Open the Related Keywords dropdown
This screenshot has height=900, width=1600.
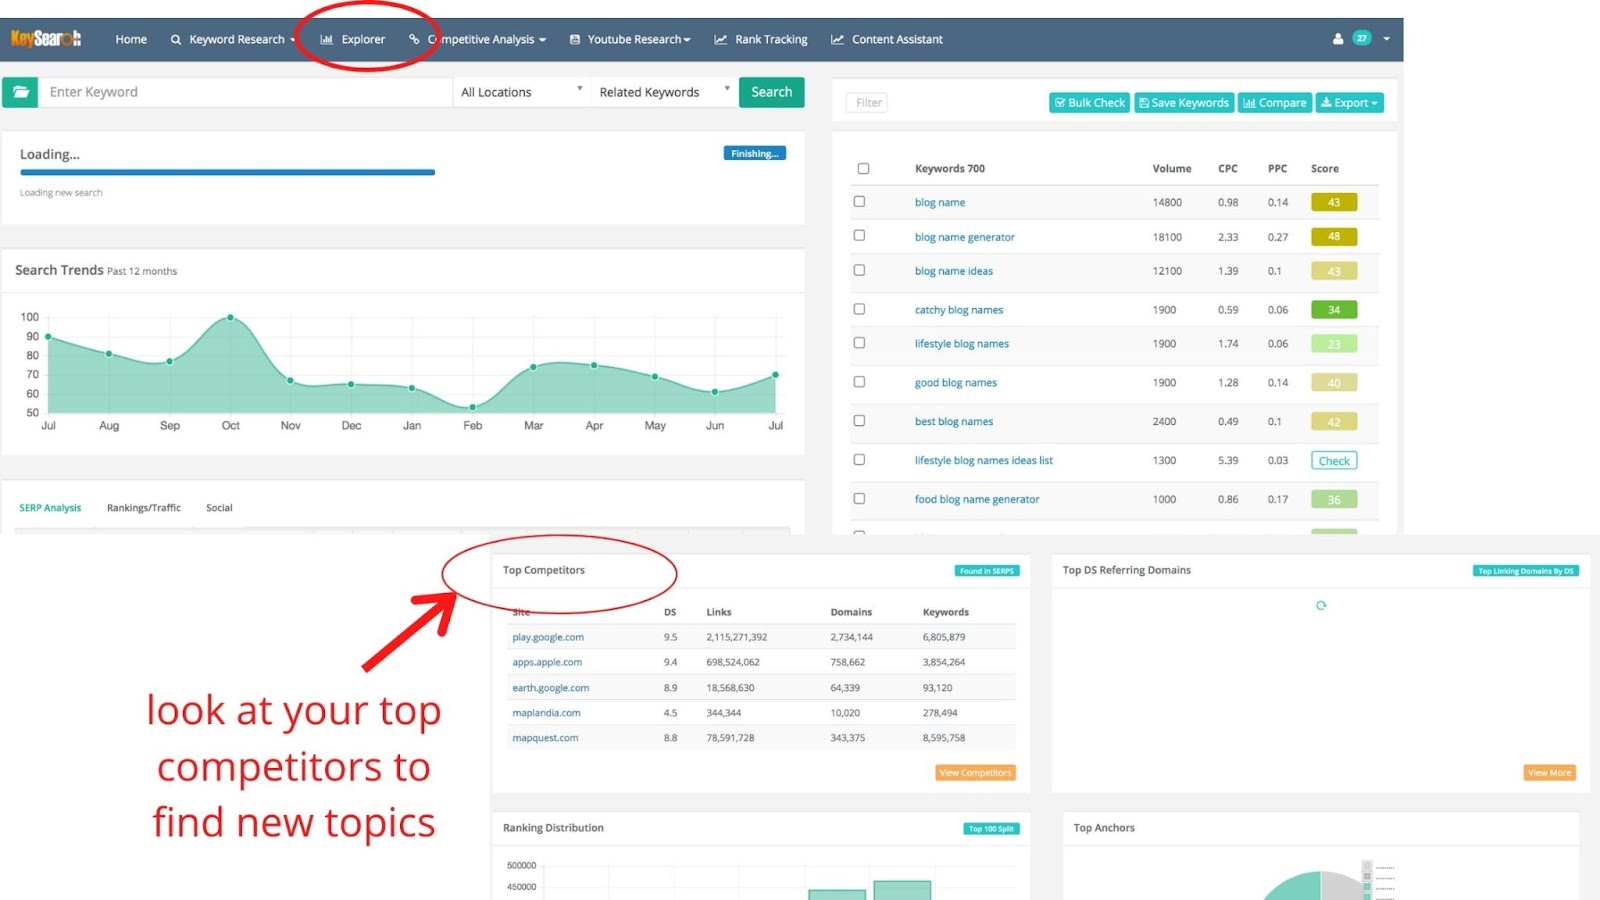[664, 92]
